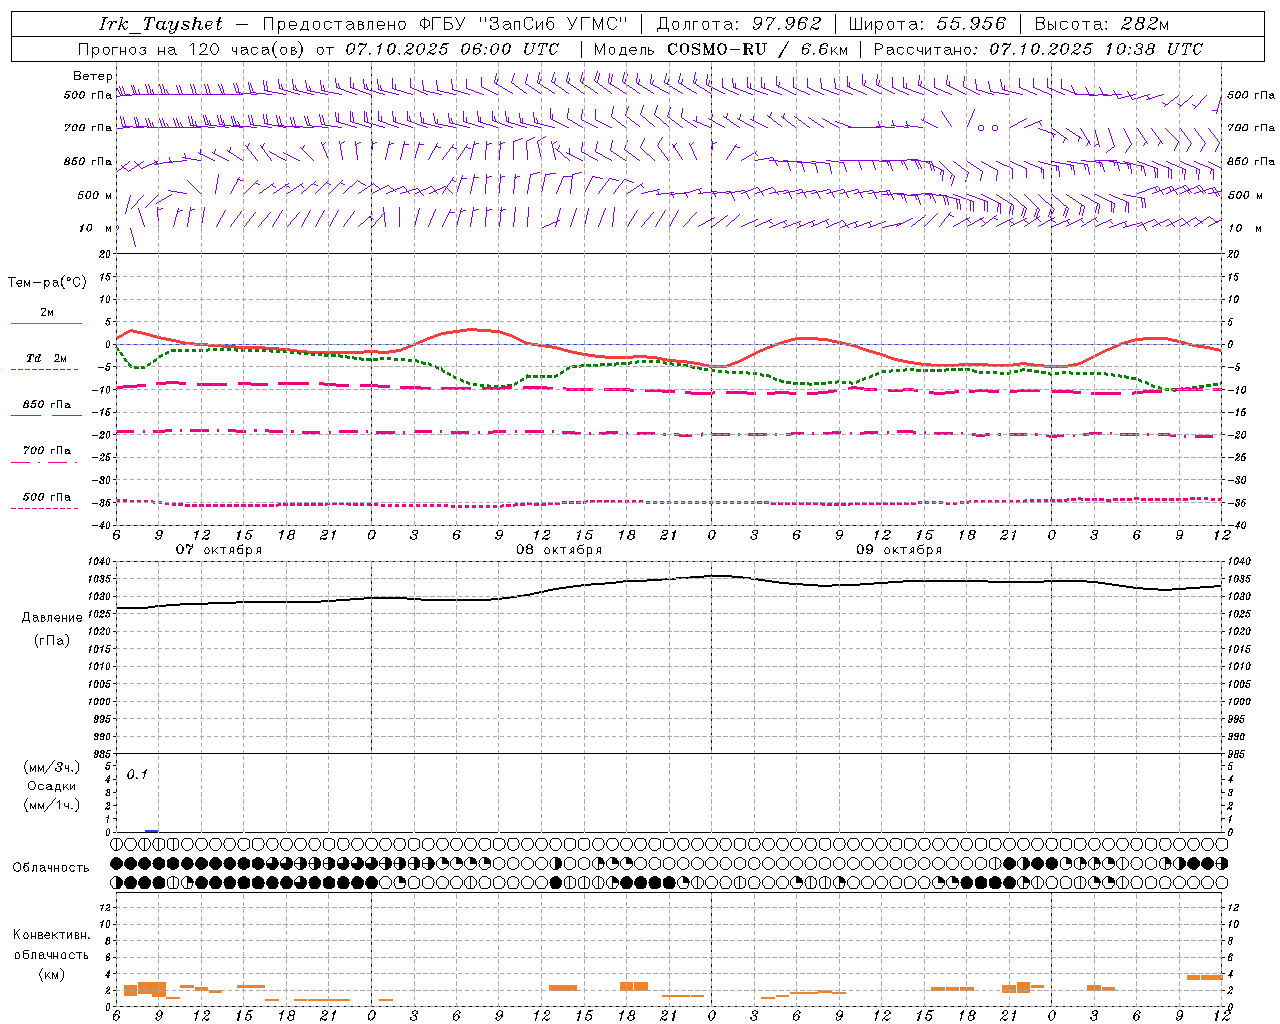Click the 0.1 precipitation maximum value

click(137, 774)
